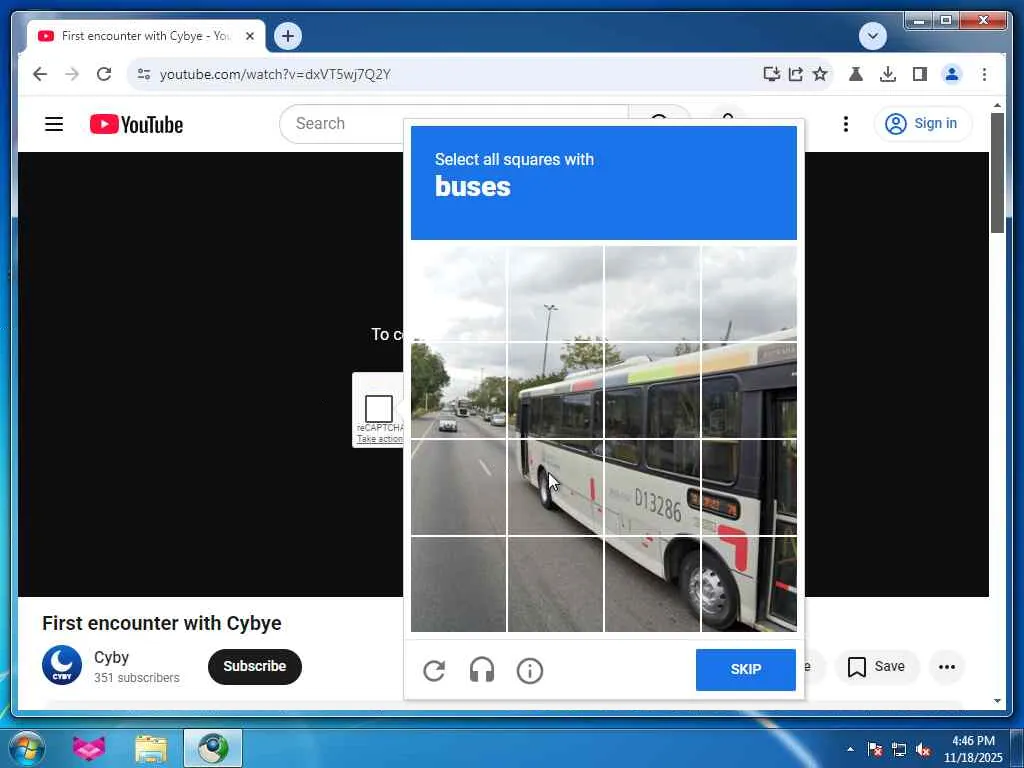
Task: Open captcha help info icon
Action: (530, 671)
